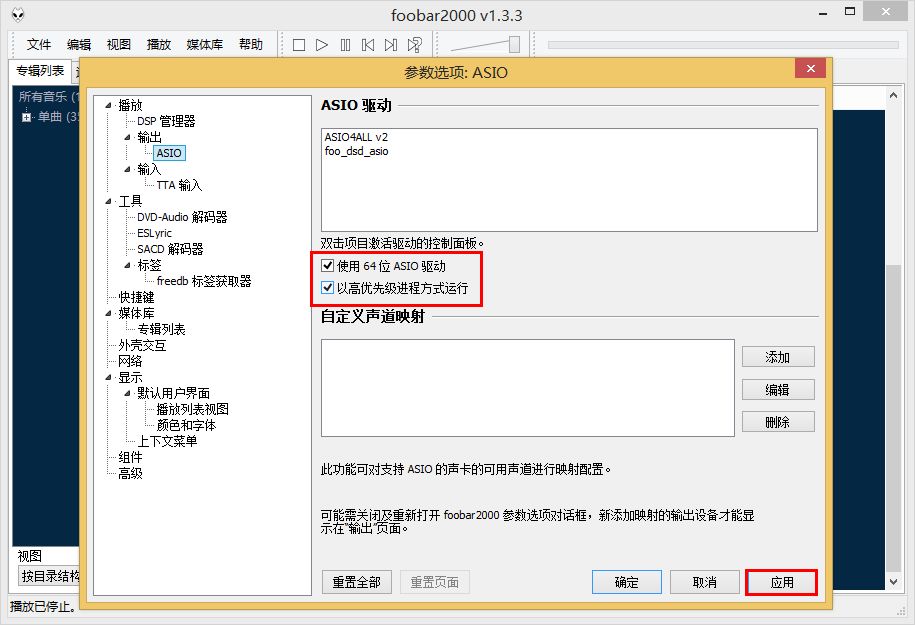Select 专辑列表 under 媒体库 in tree
Viewport: 915px width, 625px height.
[162, 329]
